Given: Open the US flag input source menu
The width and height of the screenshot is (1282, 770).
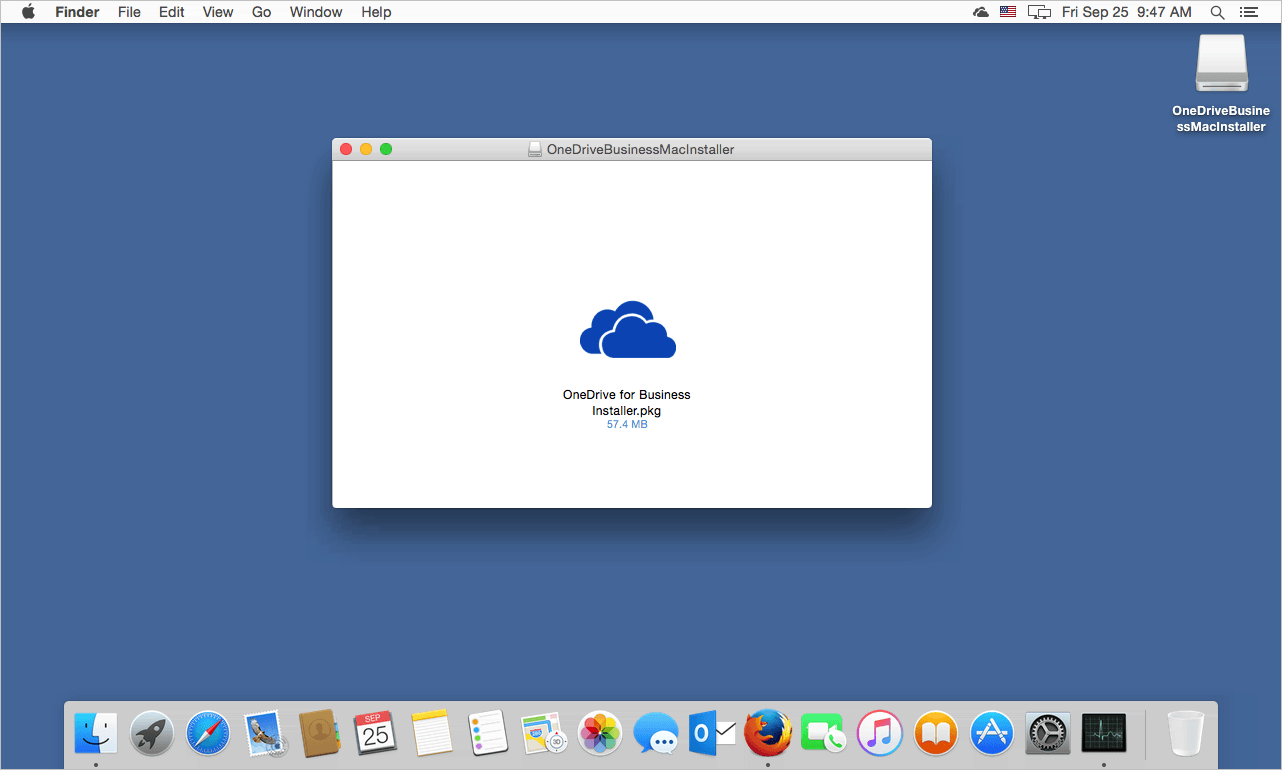Looking at the screenshot, I should point(1008,12).
